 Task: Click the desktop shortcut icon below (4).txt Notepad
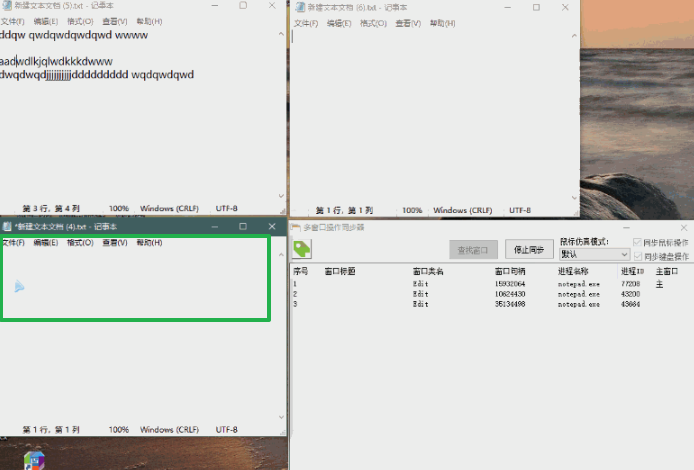tap(35, 460)
